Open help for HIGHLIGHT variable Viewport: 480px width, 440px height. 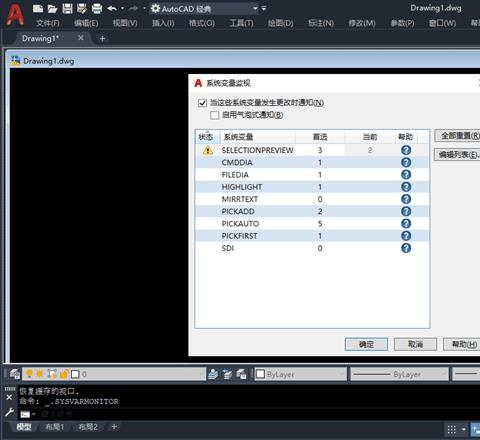pyautogui.click(x=406, y=187)
